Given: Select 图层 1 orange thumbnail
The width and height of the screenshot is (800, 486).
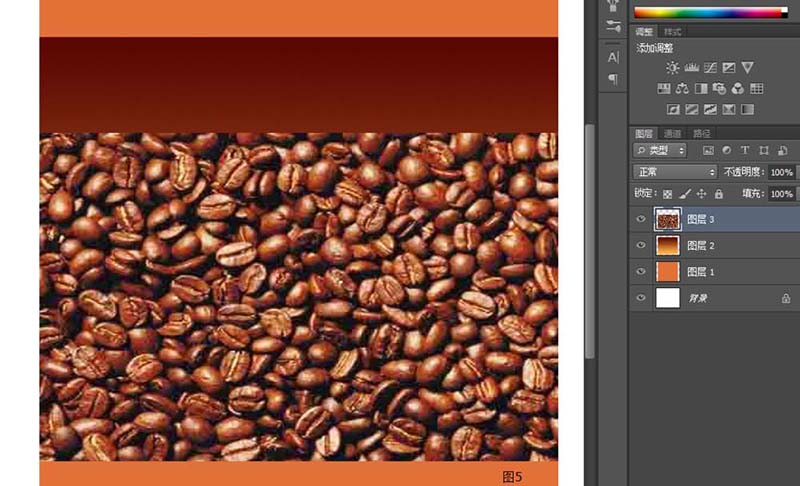Looking at the screenshot, I should pos(667,271).
